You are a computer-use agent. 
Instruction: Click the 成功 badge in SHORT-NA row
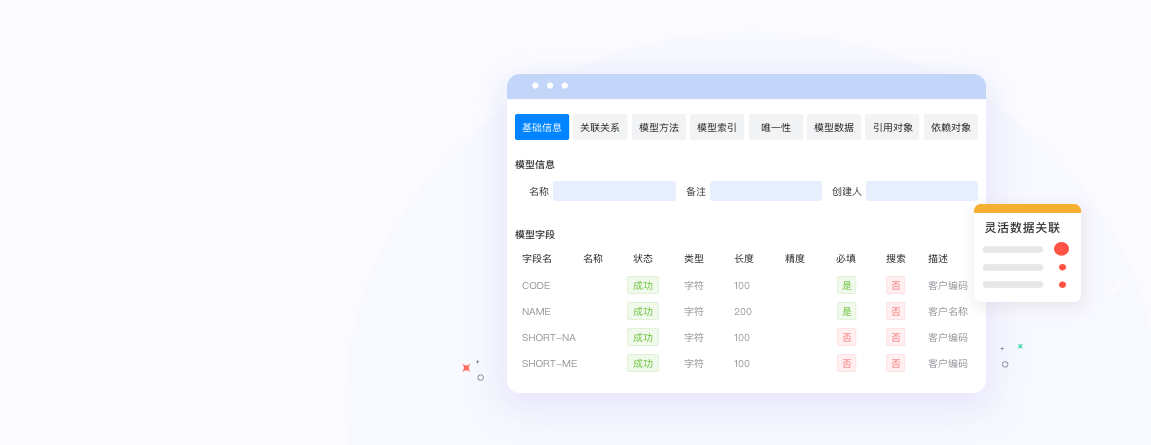click(x=643, y=337)
